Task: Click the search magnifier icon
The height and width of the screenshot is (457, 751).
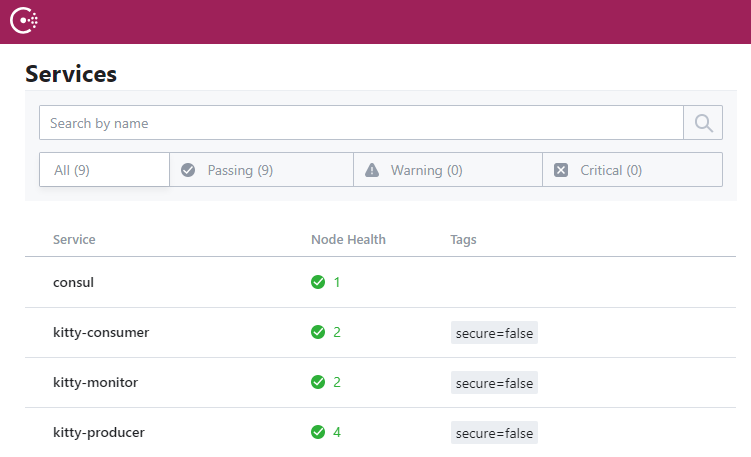Action: point(703,123)
